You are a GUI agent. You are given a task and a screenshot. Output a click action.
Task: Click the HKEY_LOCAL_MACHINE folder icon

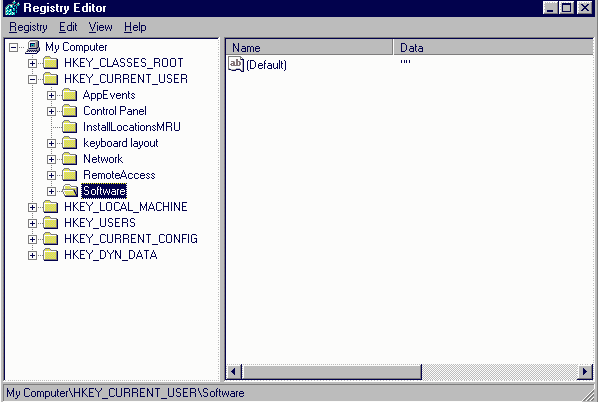coord(50,207)
